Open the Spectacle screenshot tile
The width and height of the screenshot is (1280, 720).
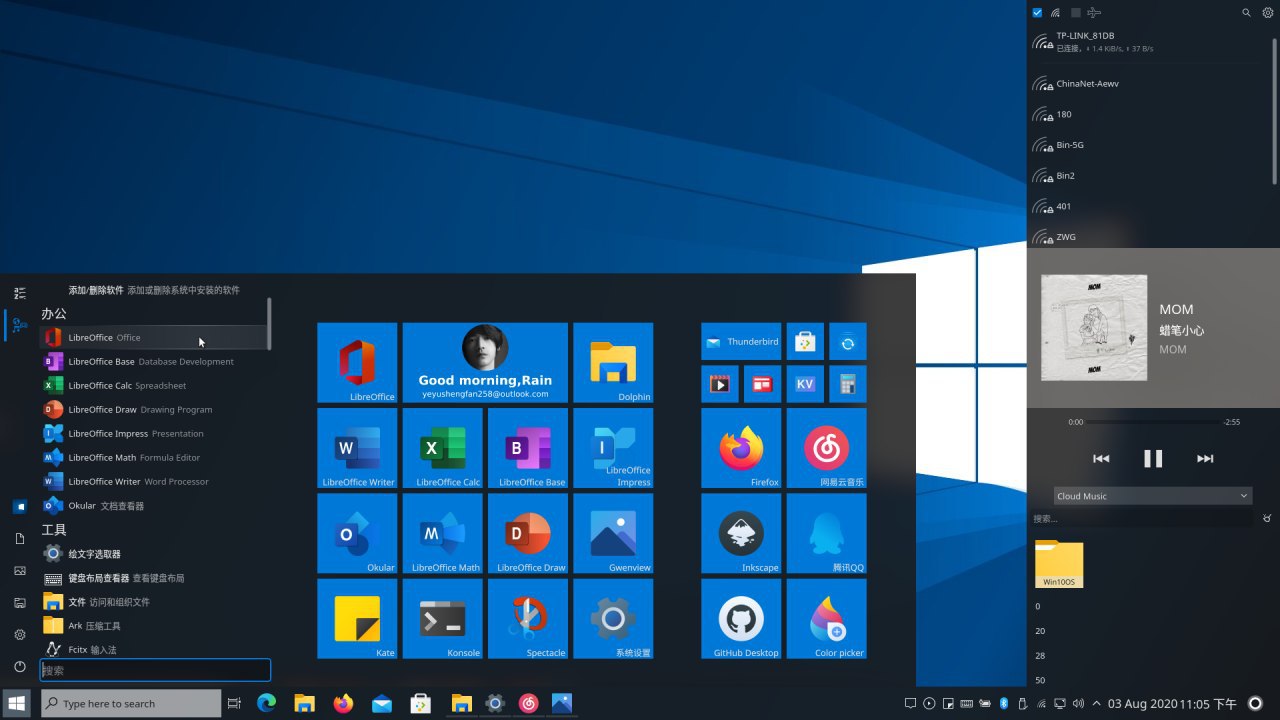(528, 619)
